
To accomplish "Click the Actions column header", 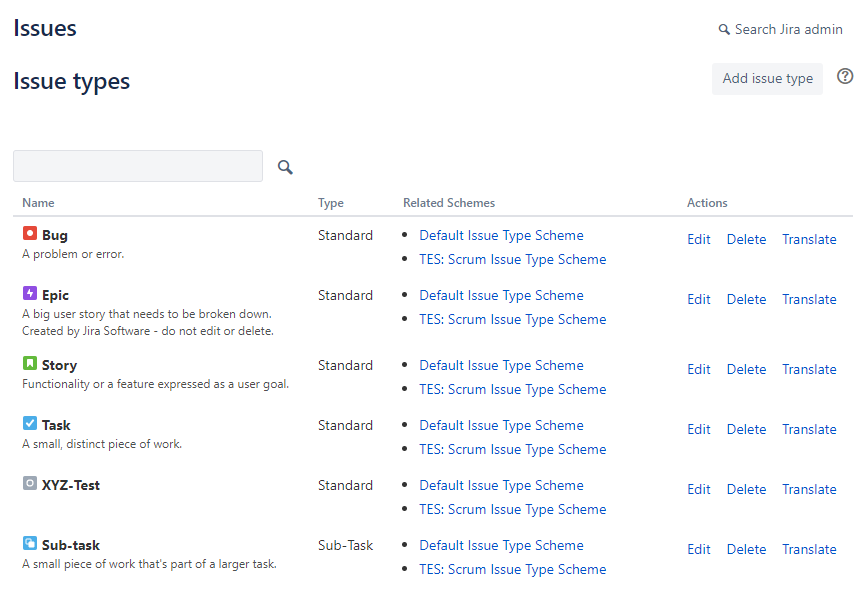I will [707, 203].
